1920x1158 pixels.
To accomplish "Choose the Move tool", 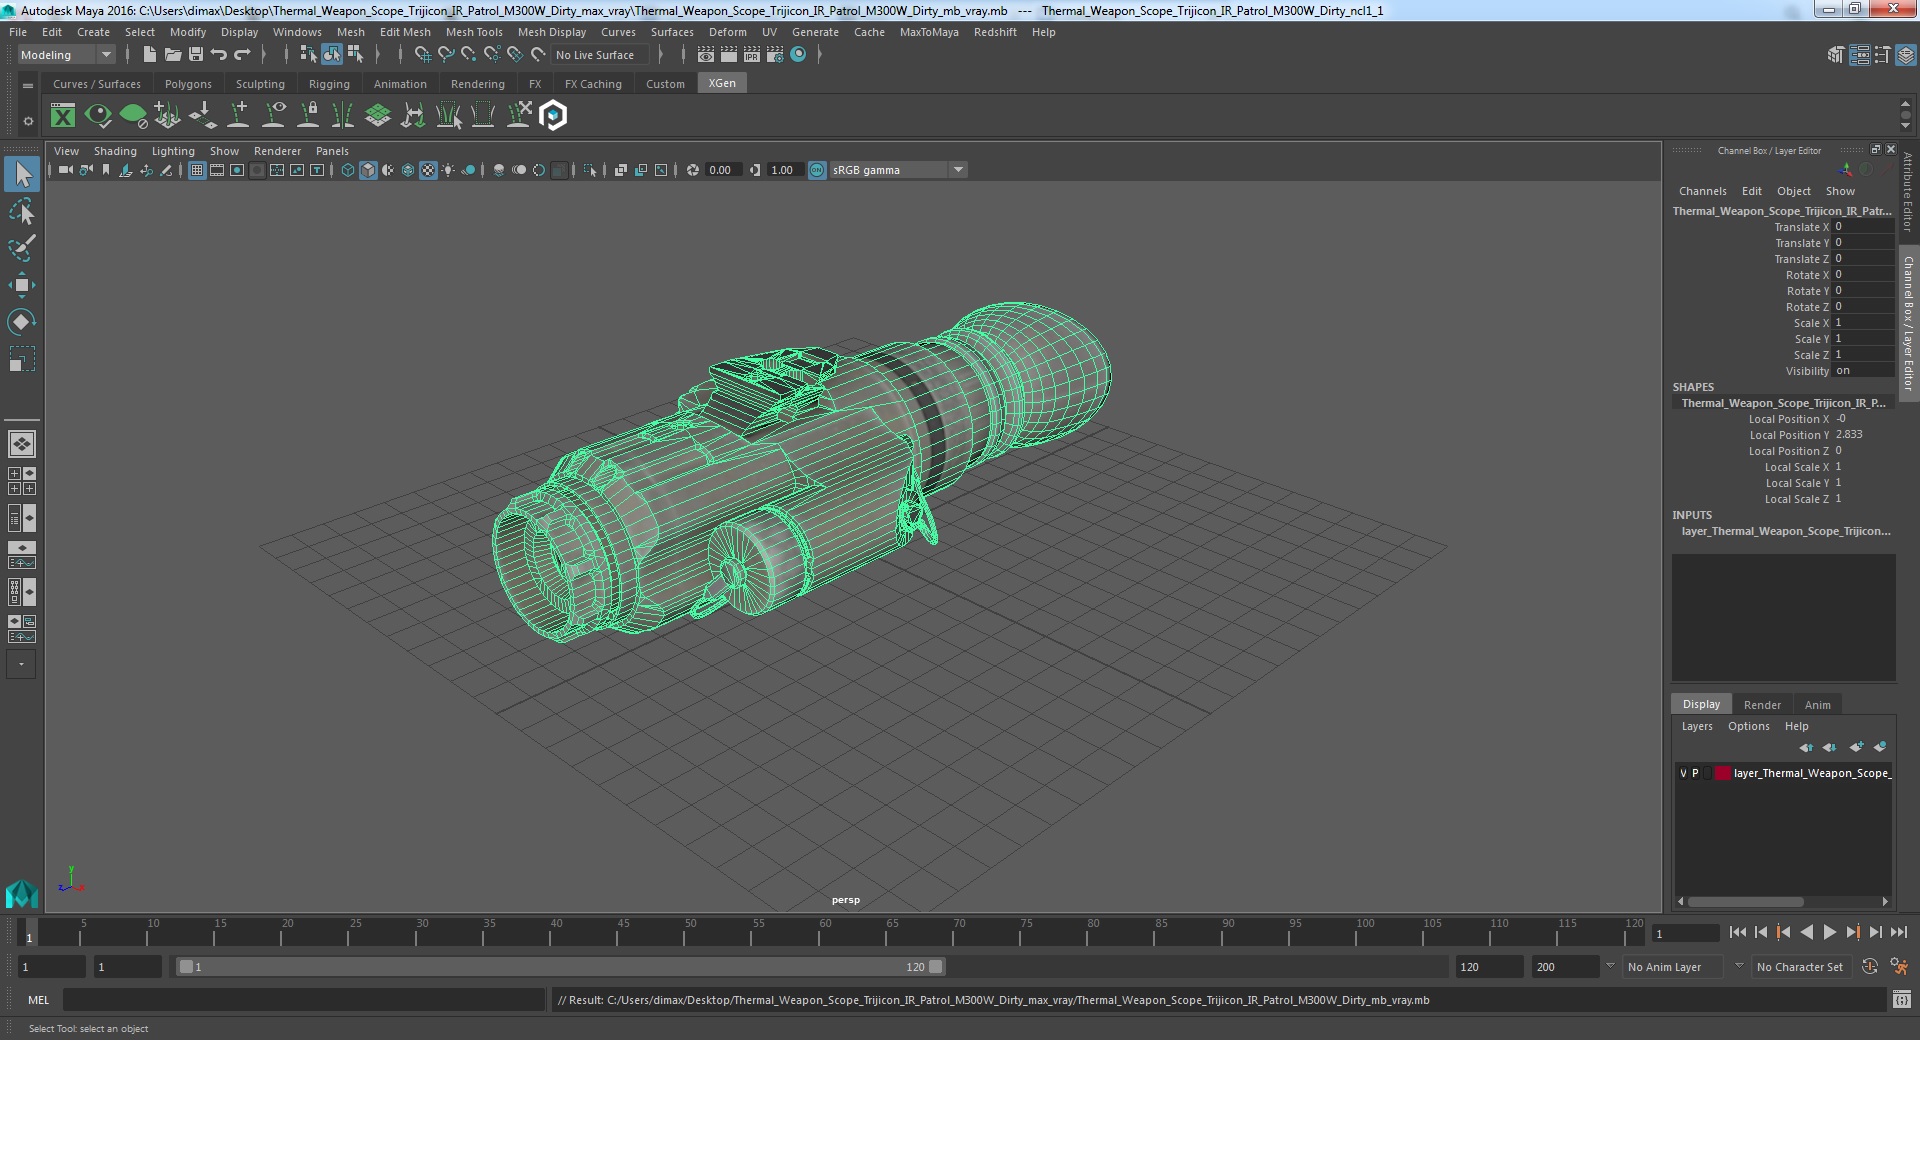I will coord(22,285).
